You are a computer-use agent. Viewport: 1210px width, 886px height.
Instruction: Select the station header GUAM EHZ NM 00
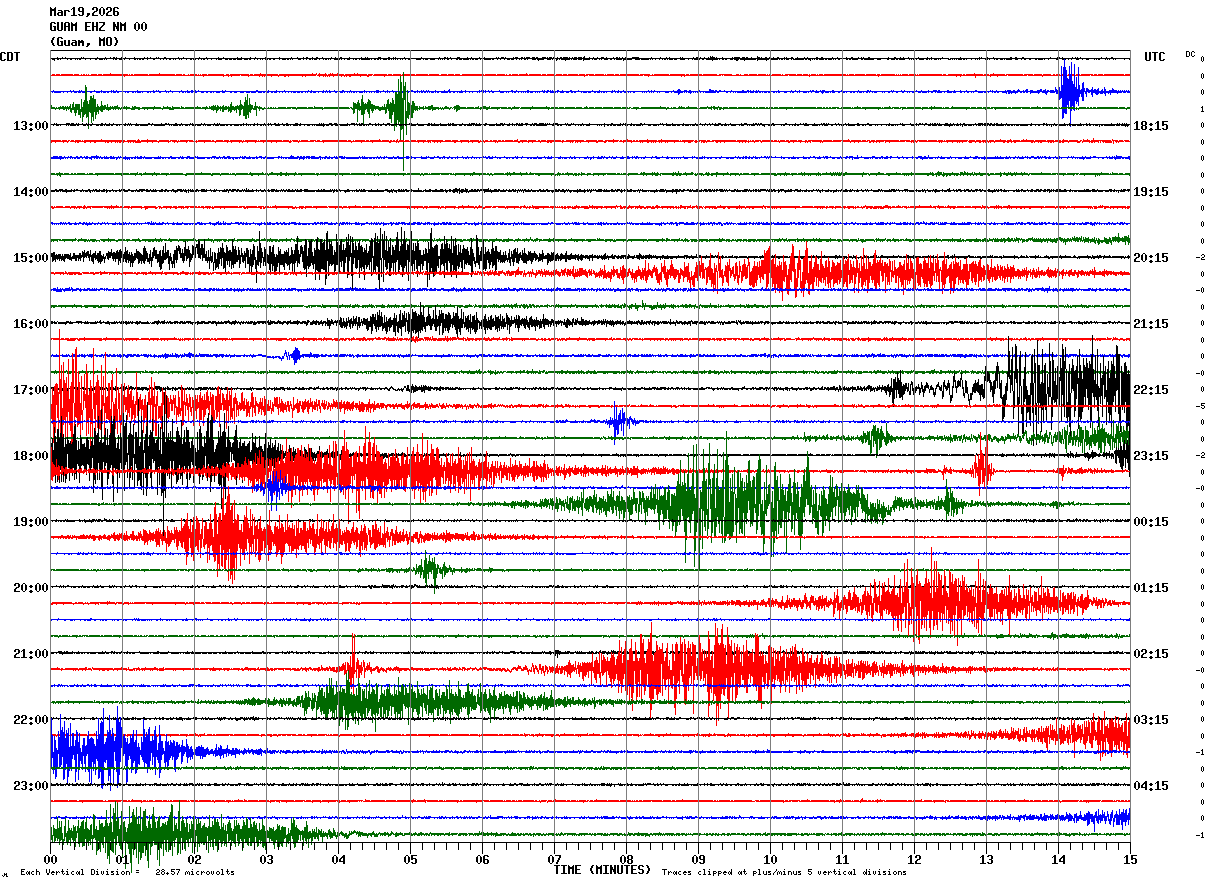(98, 27)
